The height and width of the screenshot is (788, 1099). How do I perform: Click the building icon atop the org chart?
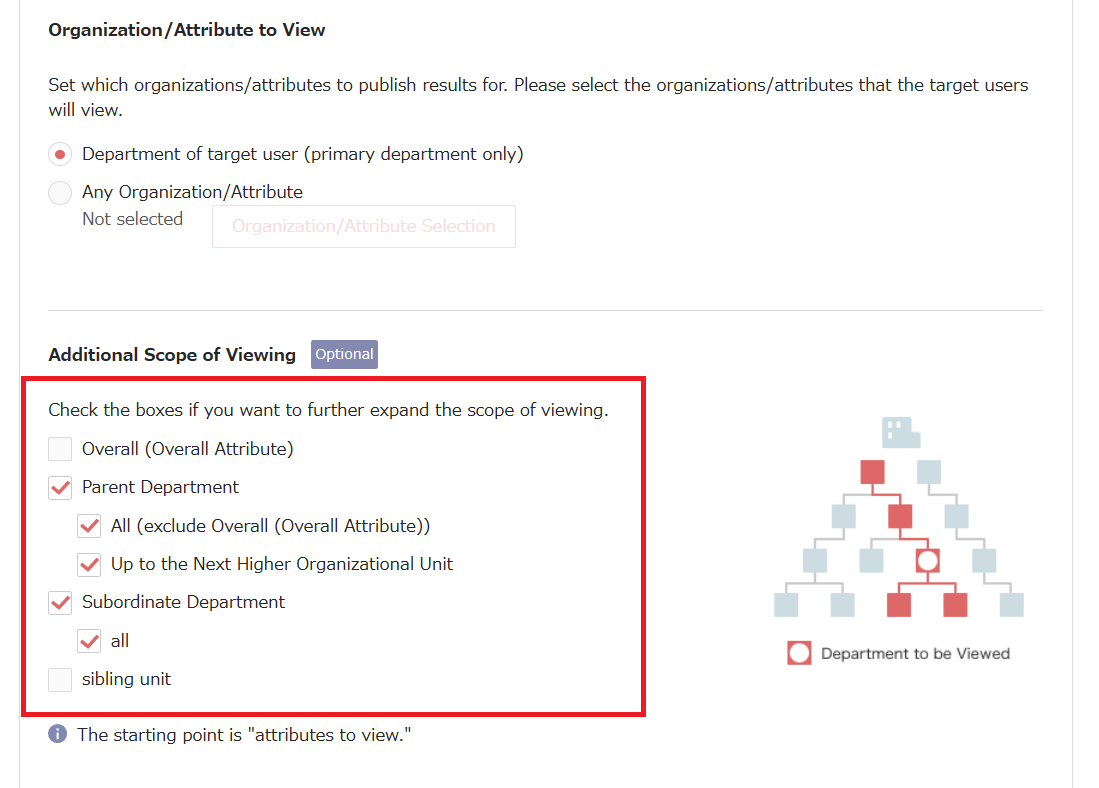pyautogui.click(x=900, y=432)
